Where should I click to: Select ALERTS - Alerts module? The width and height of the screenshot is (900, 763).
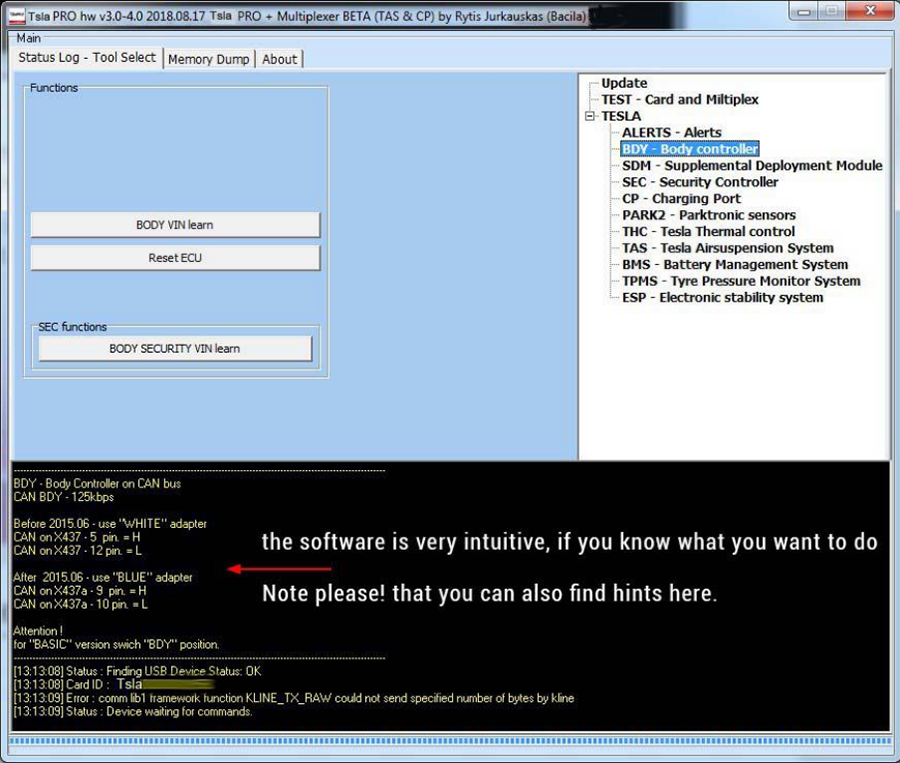click(671, 133)
